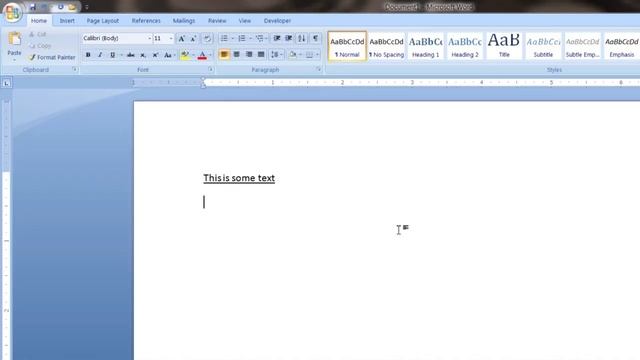The height and width of the screenshot is (360, 640).
Task: Sort text with A-Z icon
Action: pos(302,38)
